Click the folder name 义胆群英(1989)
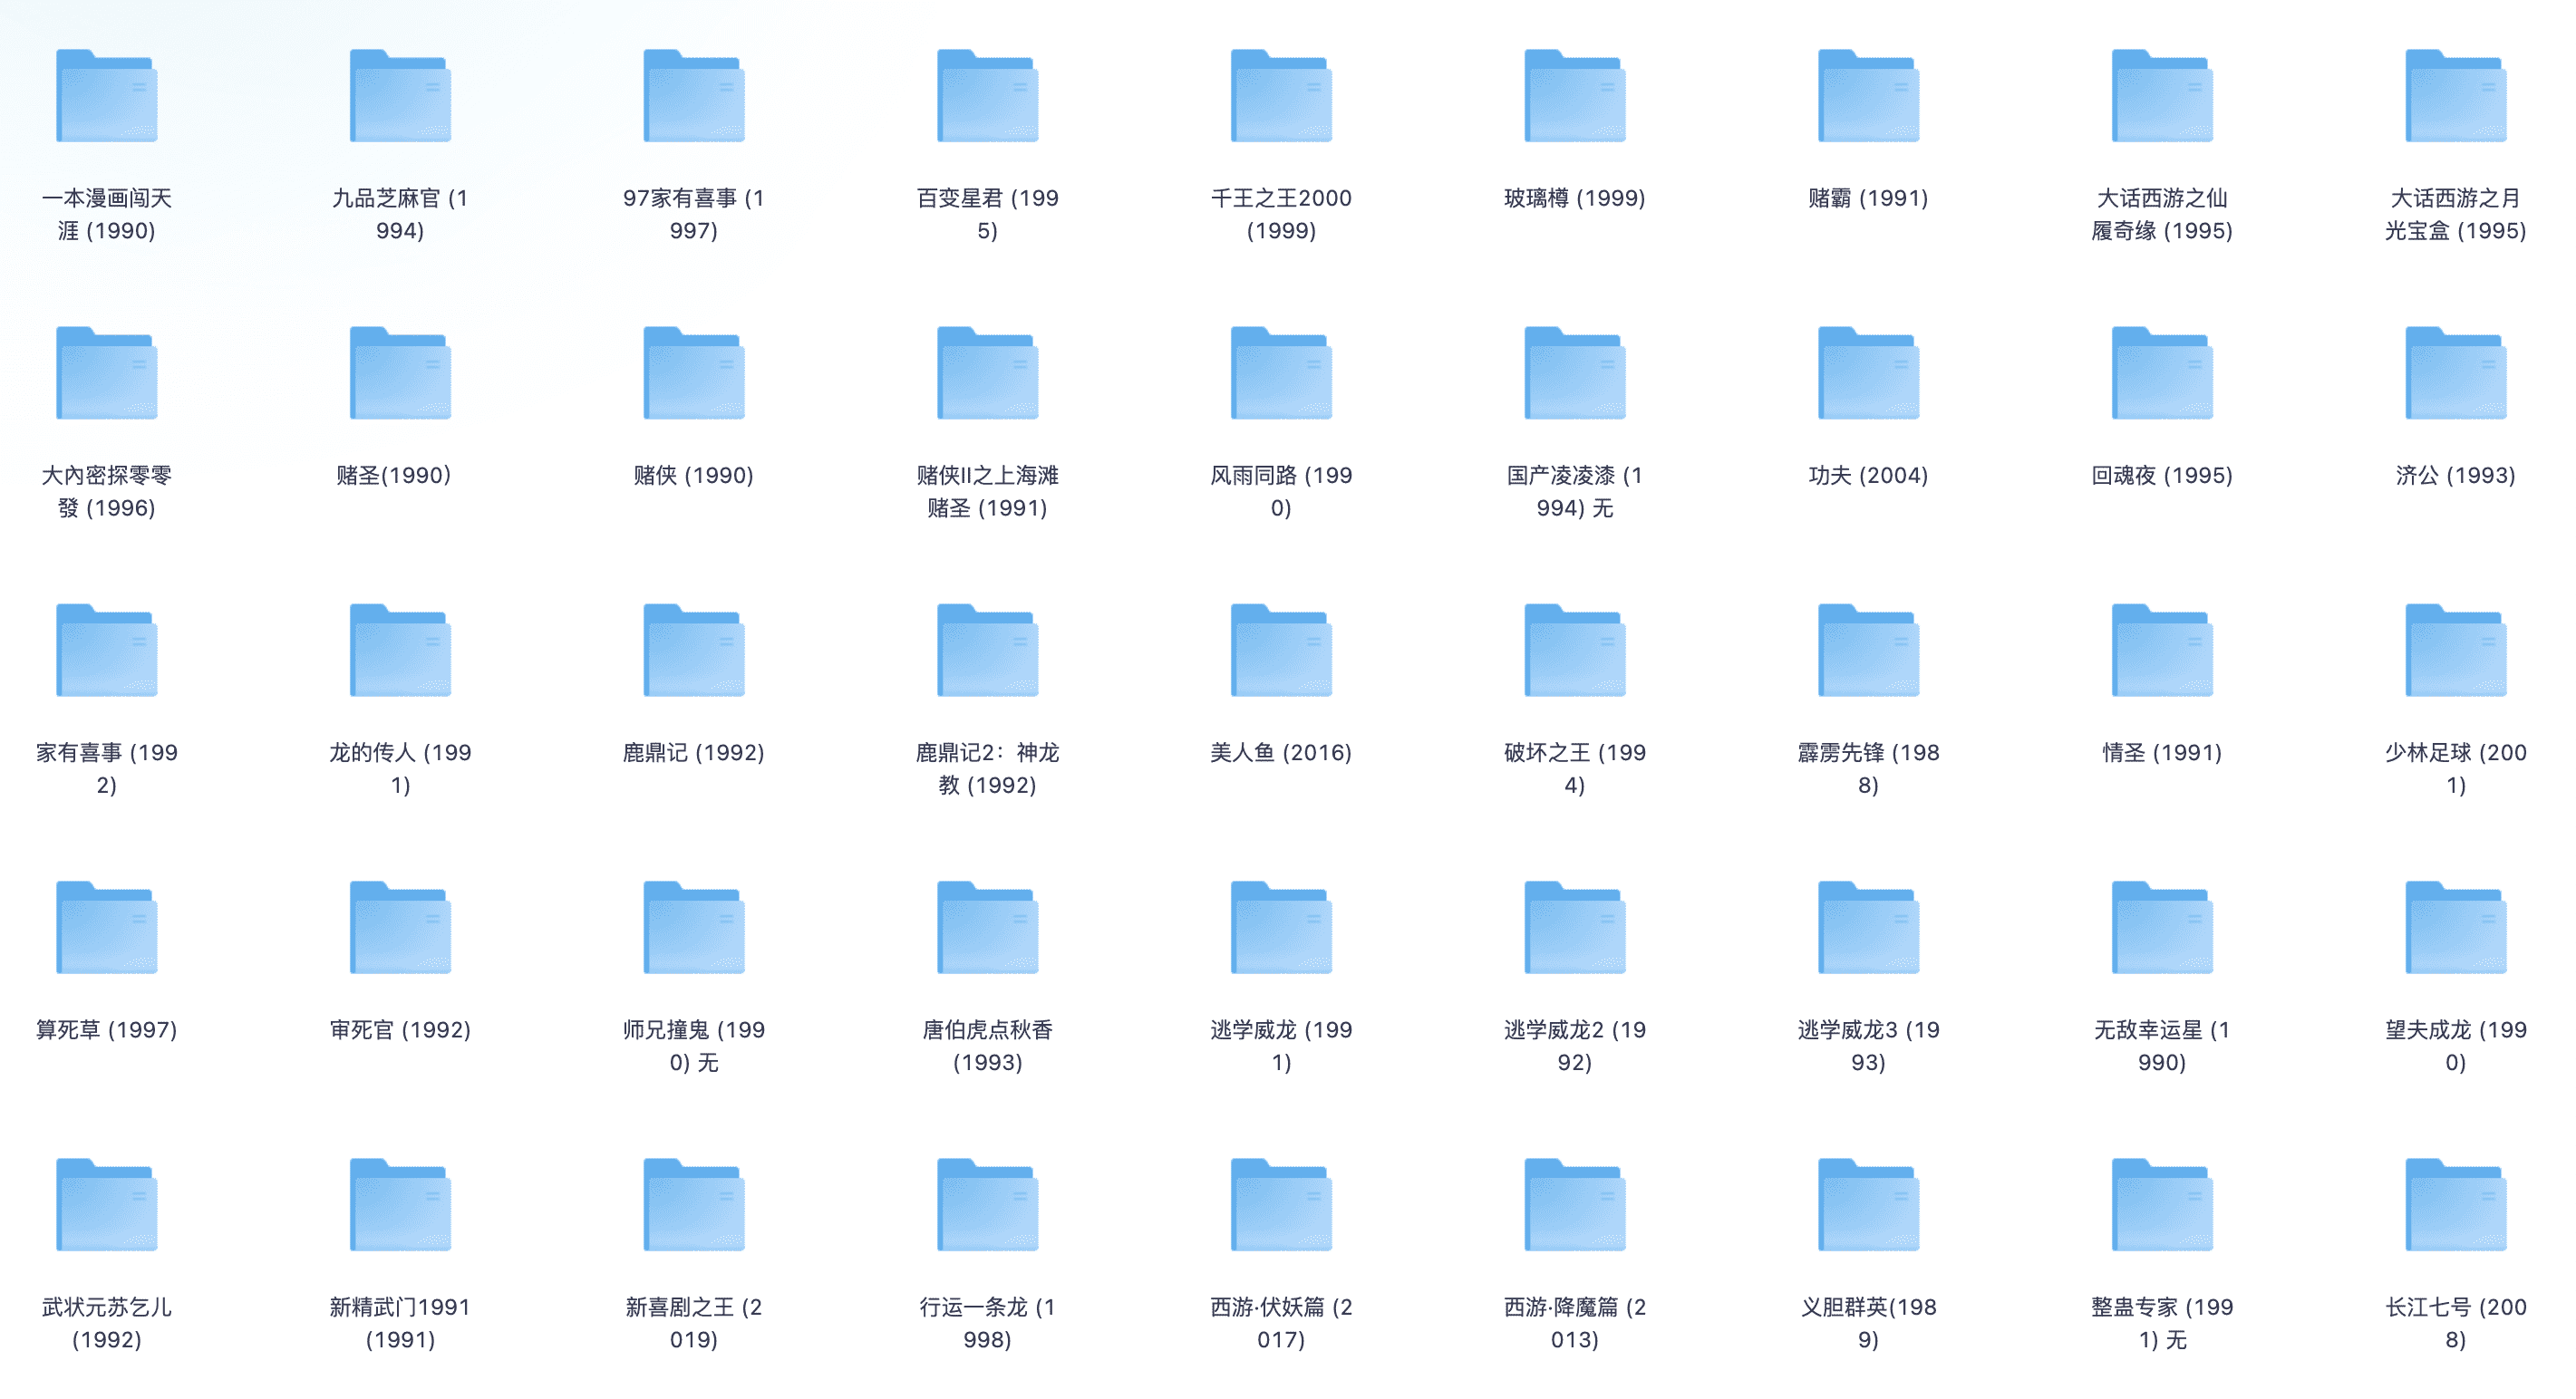Image resolution: width=2576 pixels, height=1399 pixels. (1868, 1323)
